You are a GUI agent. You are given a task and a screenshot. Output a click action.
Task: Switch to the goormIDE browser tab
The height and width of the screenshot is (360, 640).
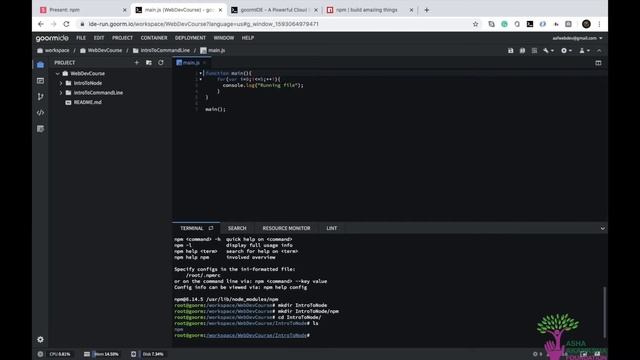[274, 10]
